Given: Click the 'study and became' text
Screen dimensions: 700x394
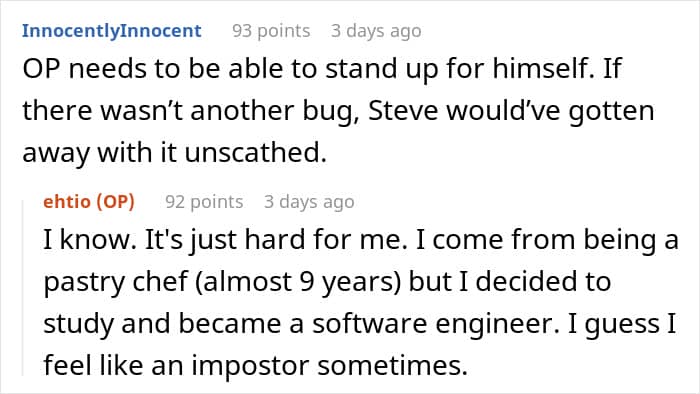Looking at the screenshot, I should (x=162, y=324).
